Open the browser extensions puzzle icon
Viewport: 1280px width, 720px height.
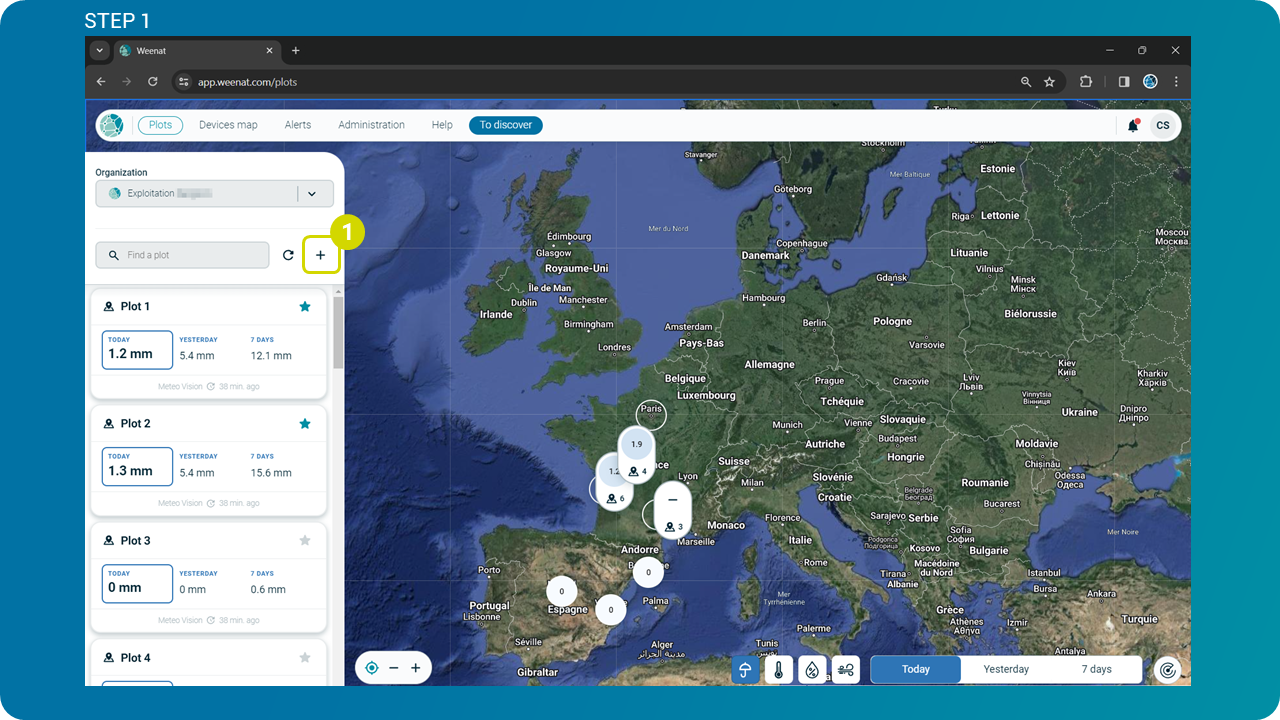pyautogui.click(x=1086, y=82)
